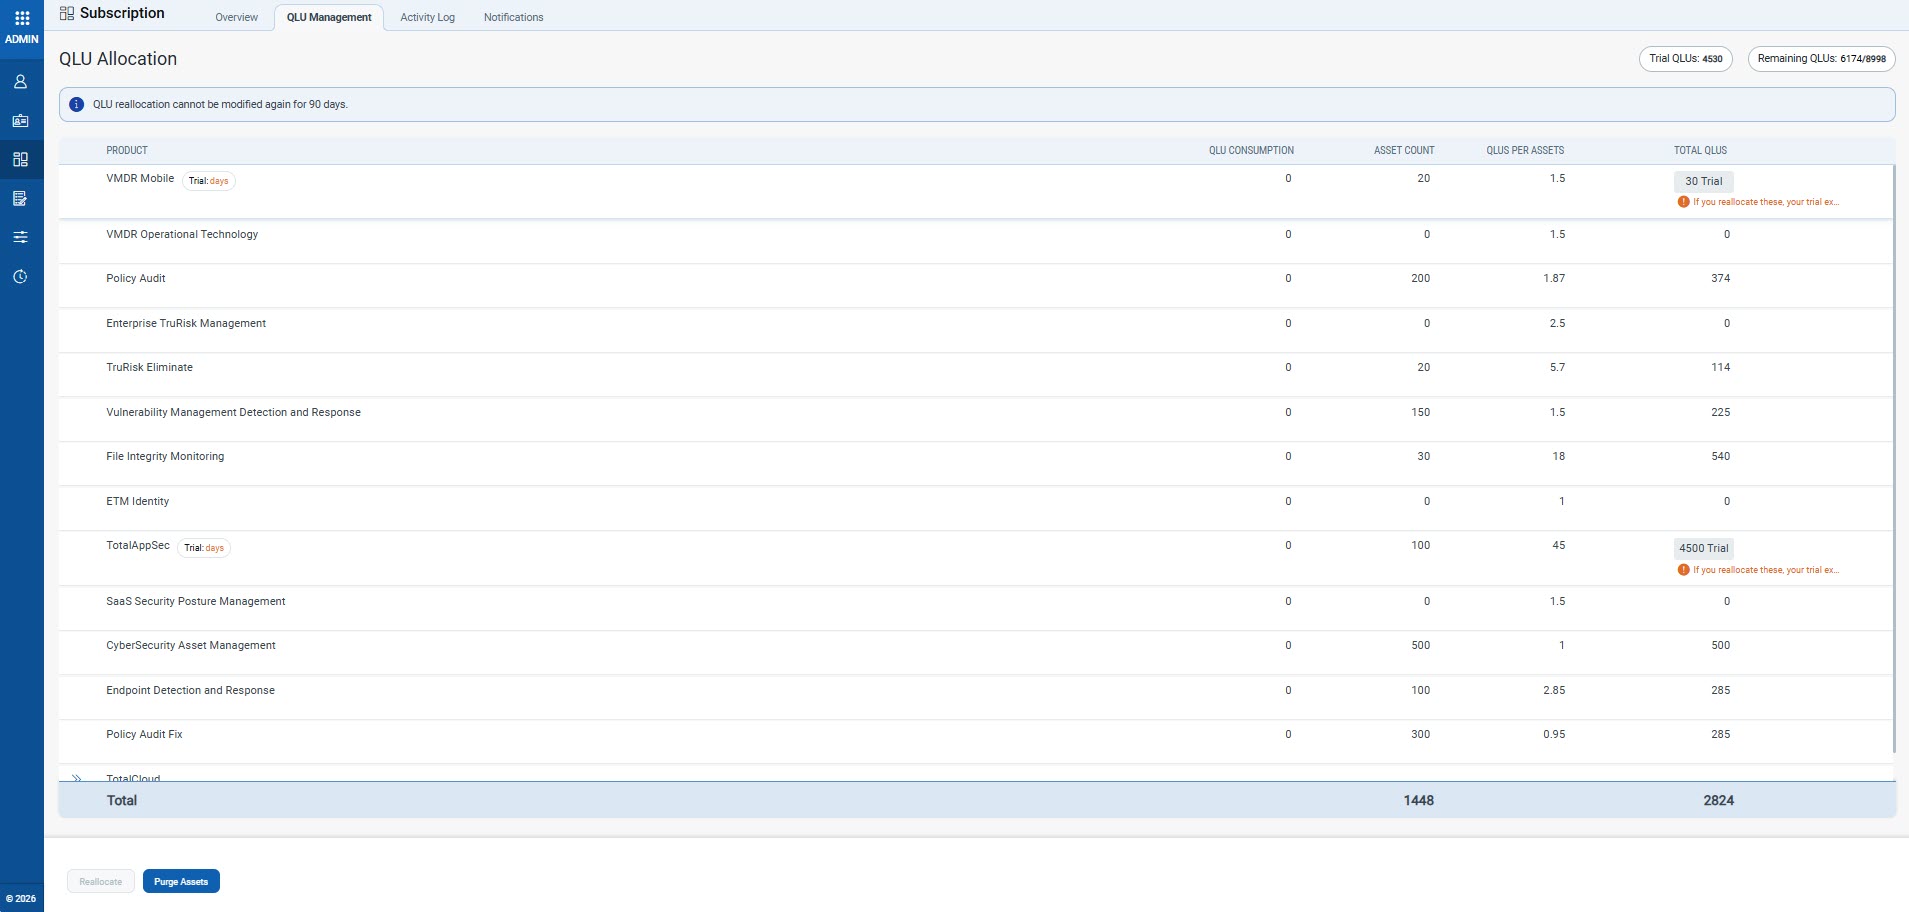
Task: Click the info icon in the reallocation banner
Action: coord(76,103)
